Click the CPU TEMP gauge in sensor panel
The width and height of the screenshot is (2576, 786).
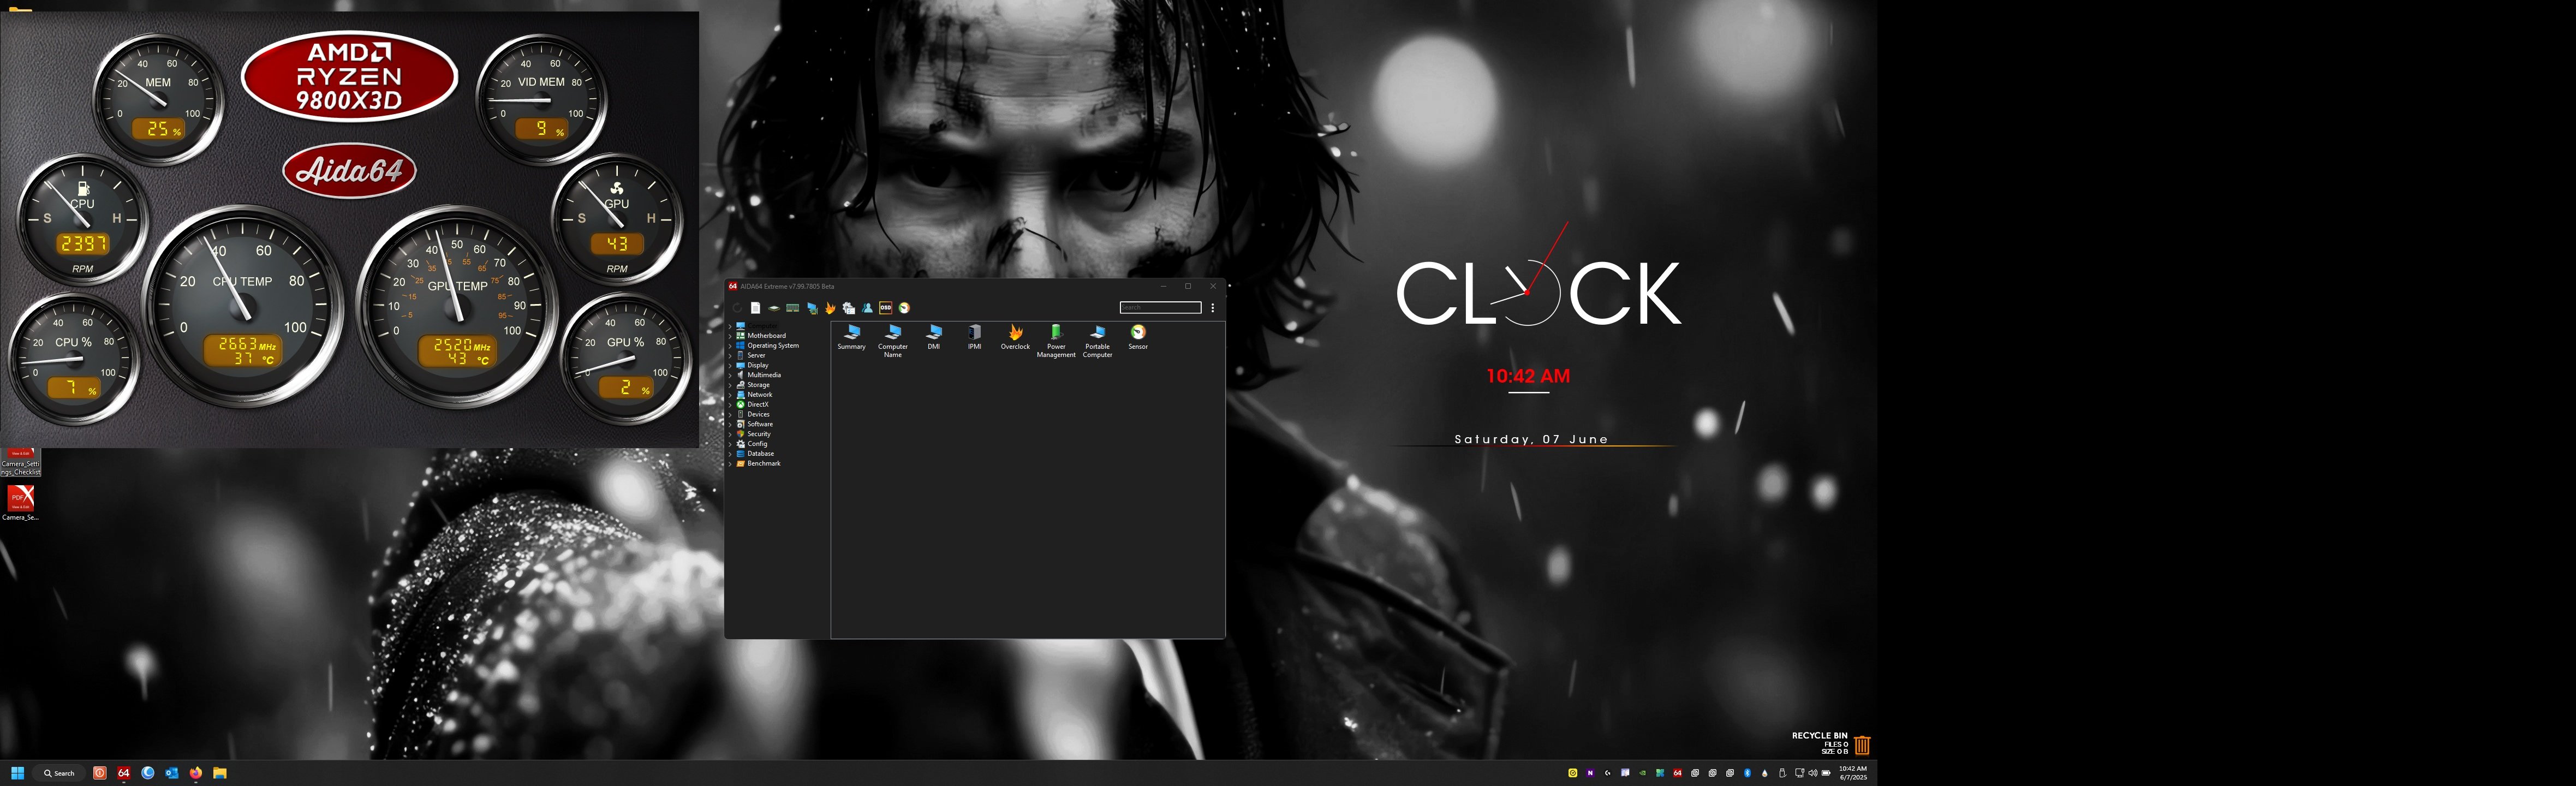point(243,306)
